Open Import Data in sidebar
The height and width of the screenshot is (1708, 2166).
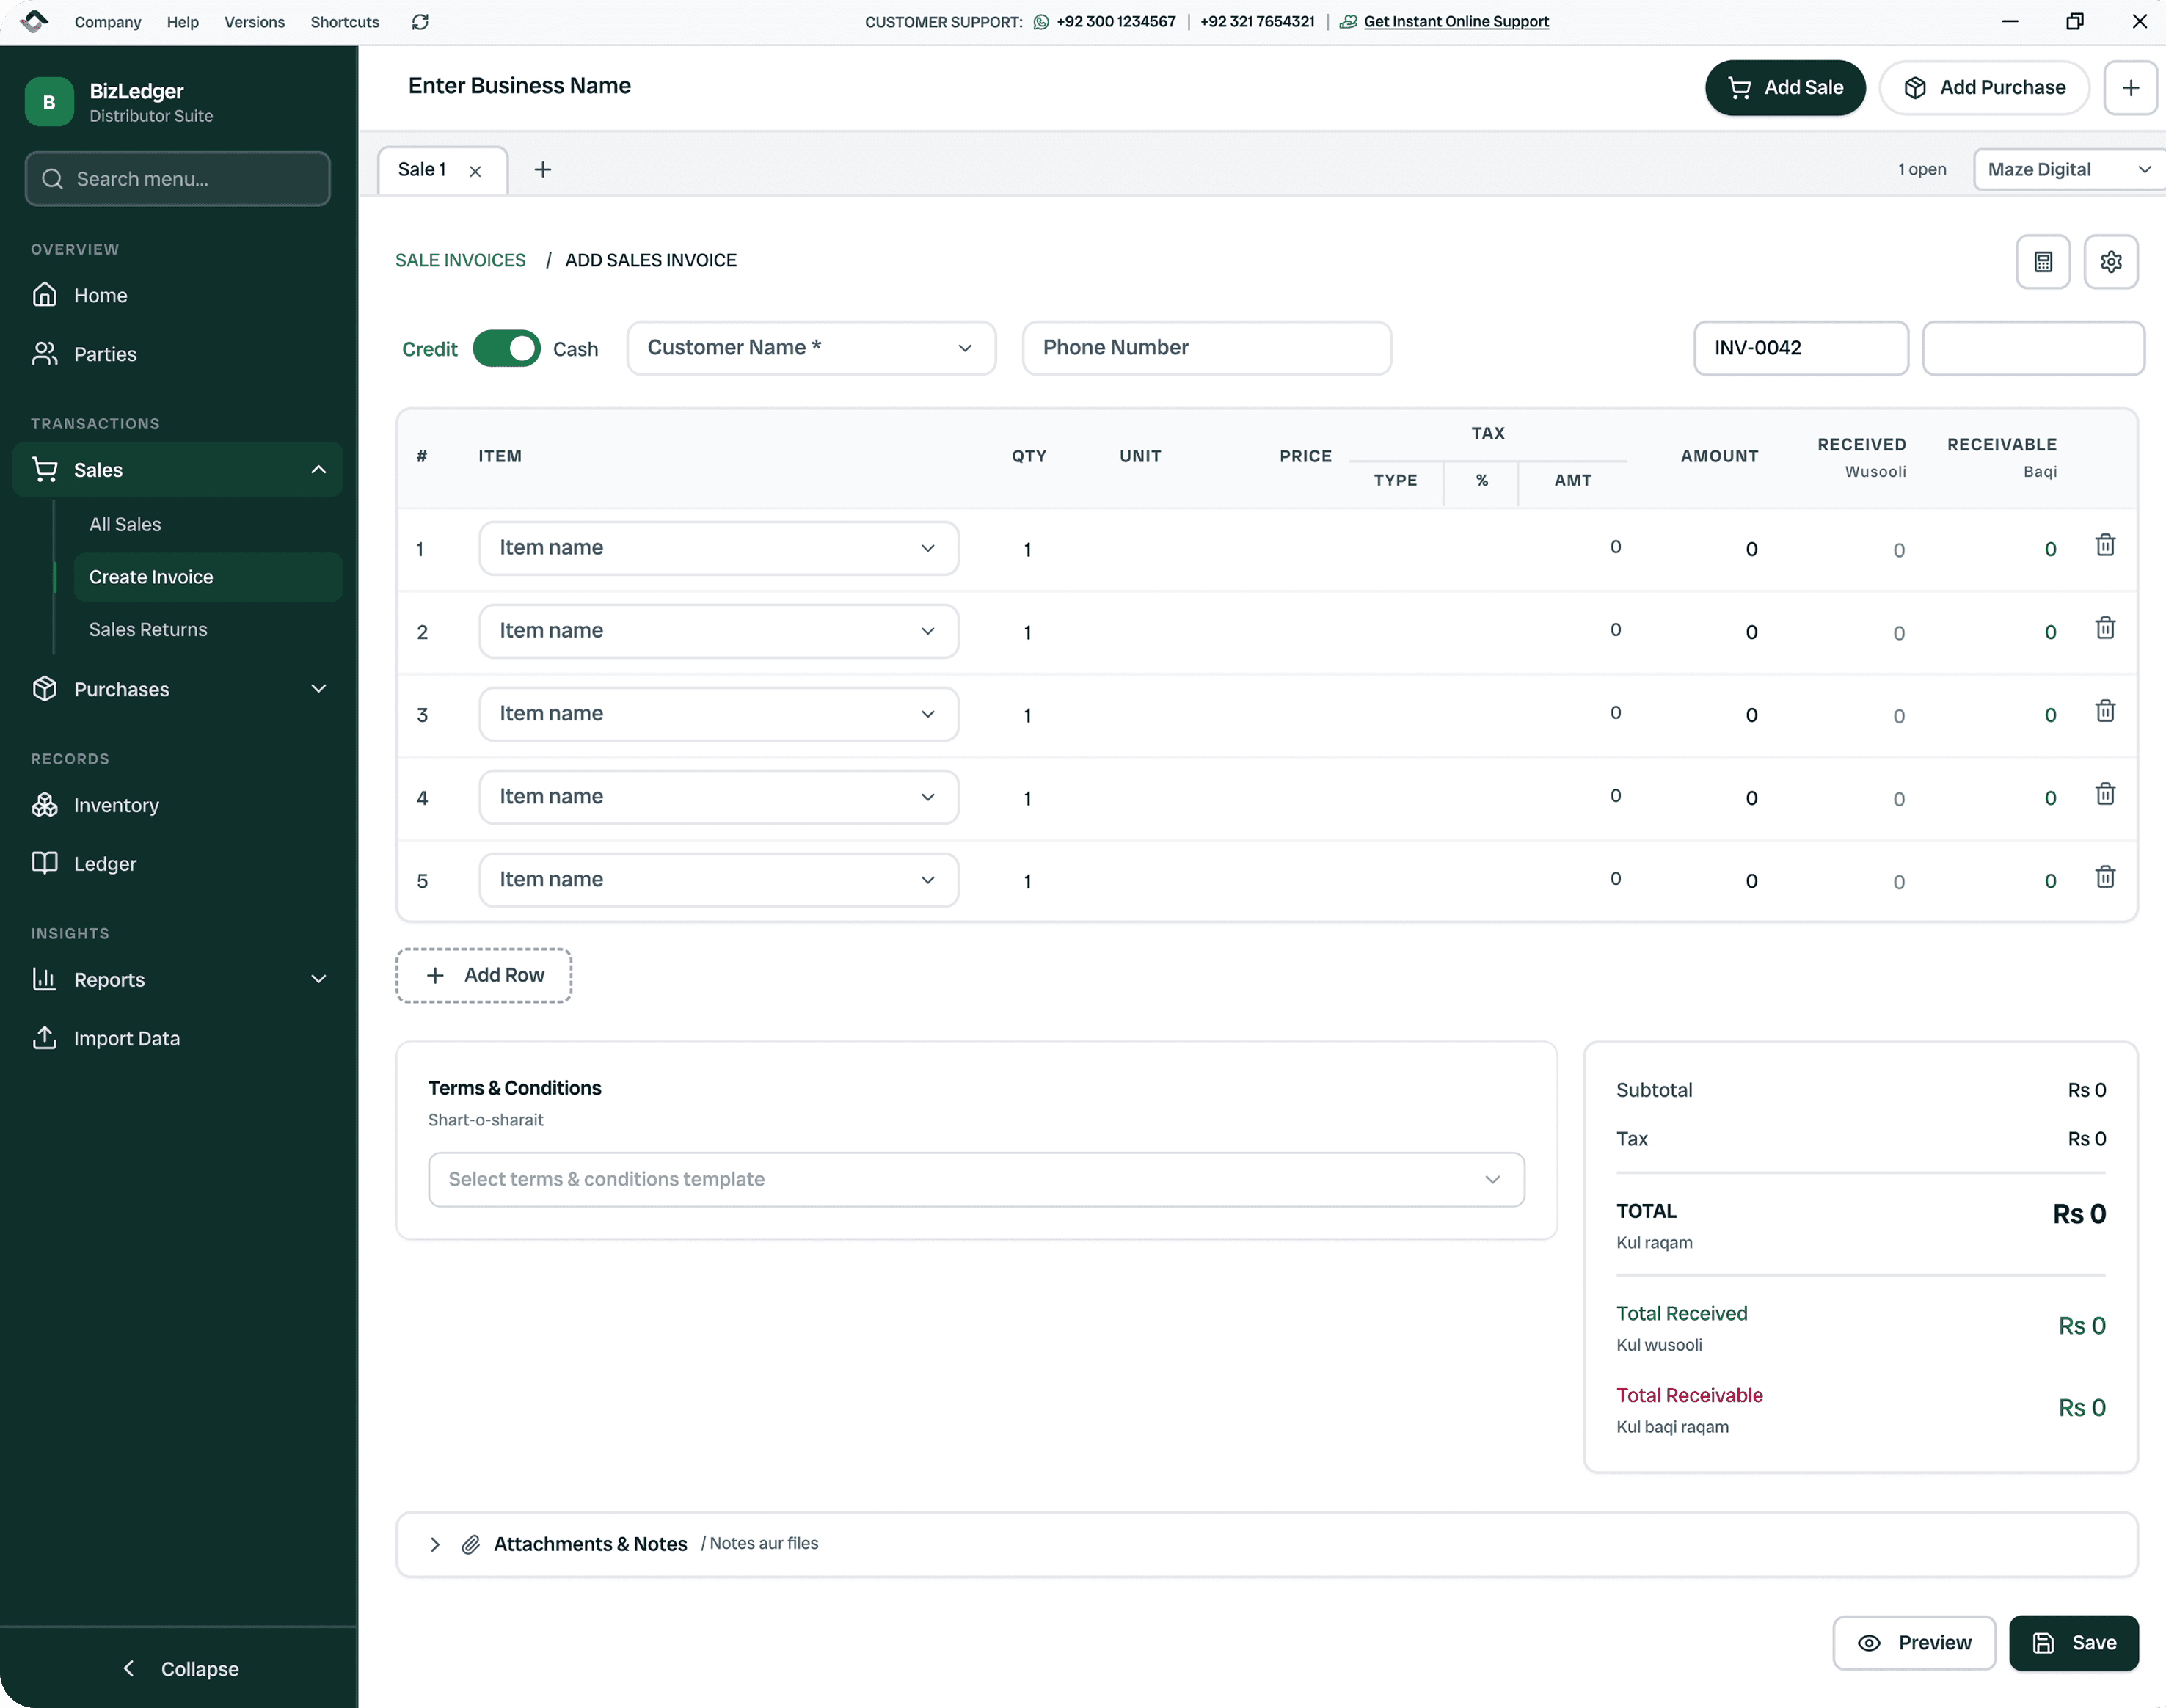[x=178, y=1038]
